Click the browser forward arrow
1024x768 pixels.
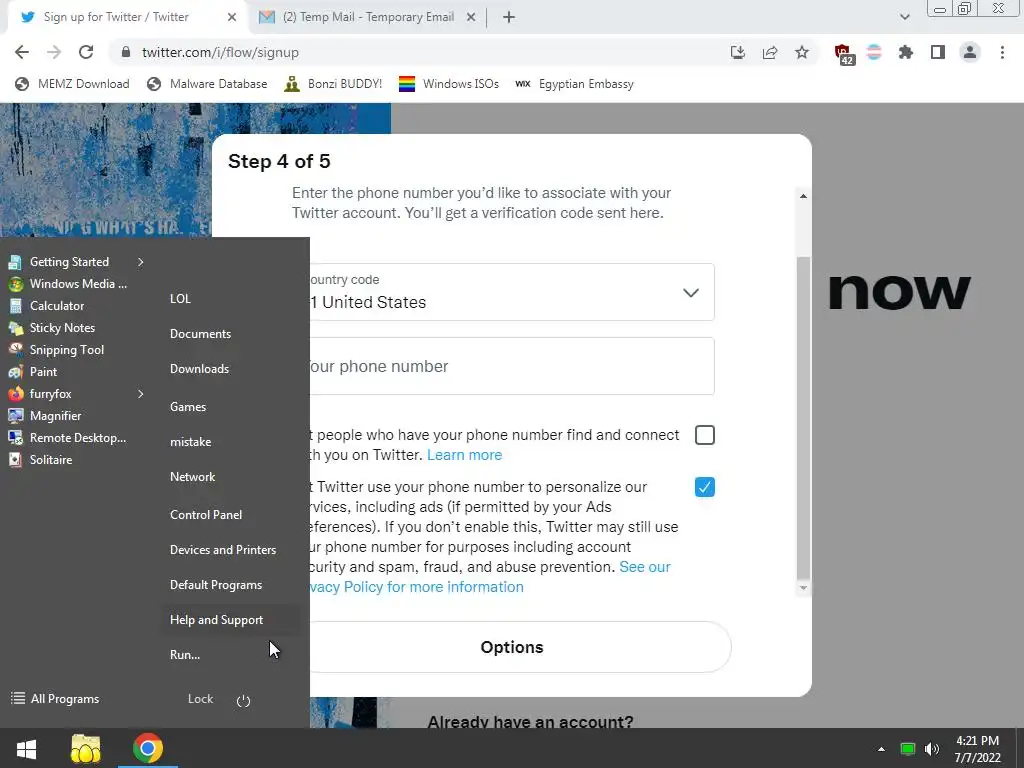coord(54,52)
